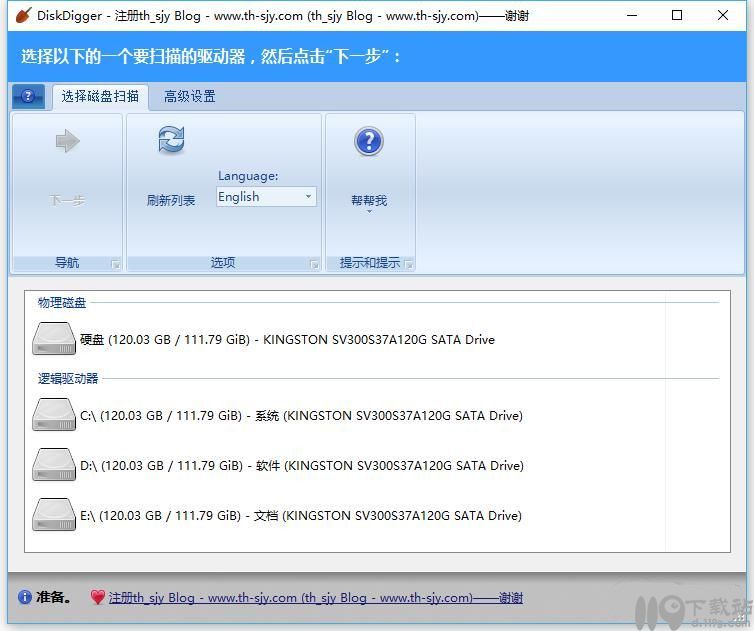This screenshot has width=754, height=631.
Task: Click the 下一步 next arrow icon
Action: (x=68, y=141)
